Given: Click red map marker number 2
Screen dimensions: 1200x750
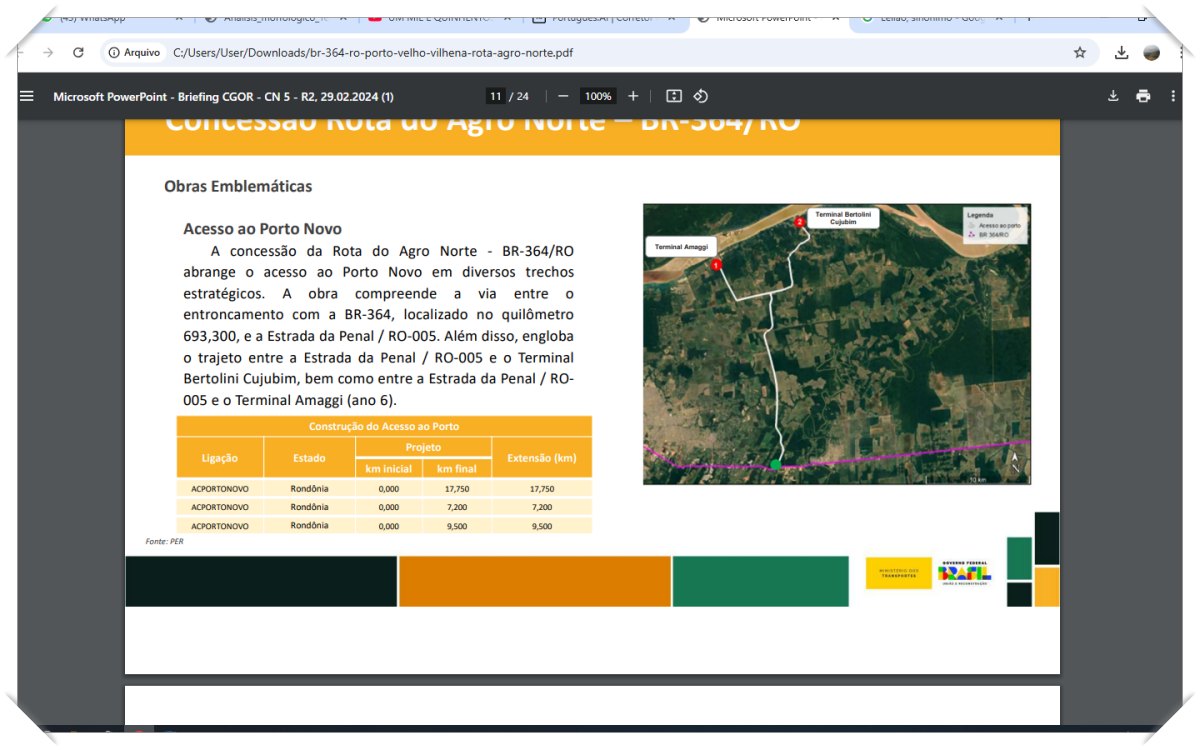Looking at the screenshot, I should (799, 222).
